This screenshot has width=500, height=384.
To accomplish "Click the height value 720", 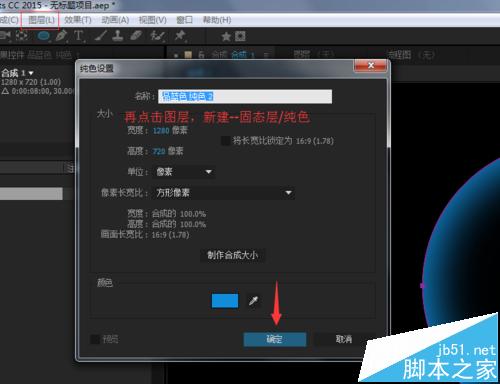I will coord(159,152).
